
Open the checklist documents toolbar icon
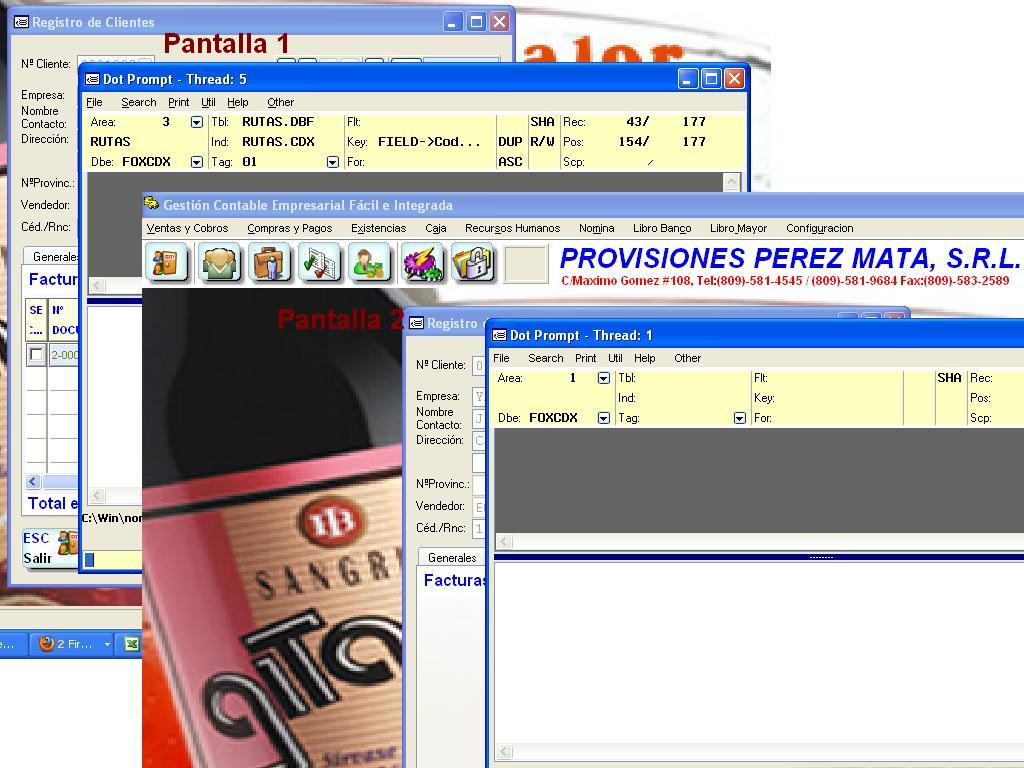coord(320,263)
